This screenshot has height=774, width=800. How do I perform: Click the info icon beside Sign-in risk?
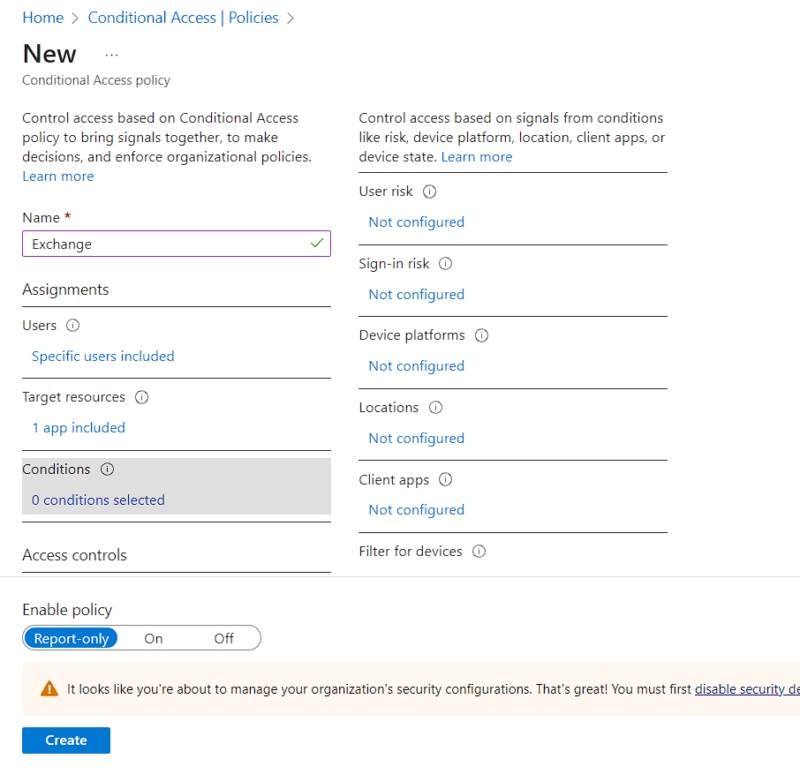443,263
